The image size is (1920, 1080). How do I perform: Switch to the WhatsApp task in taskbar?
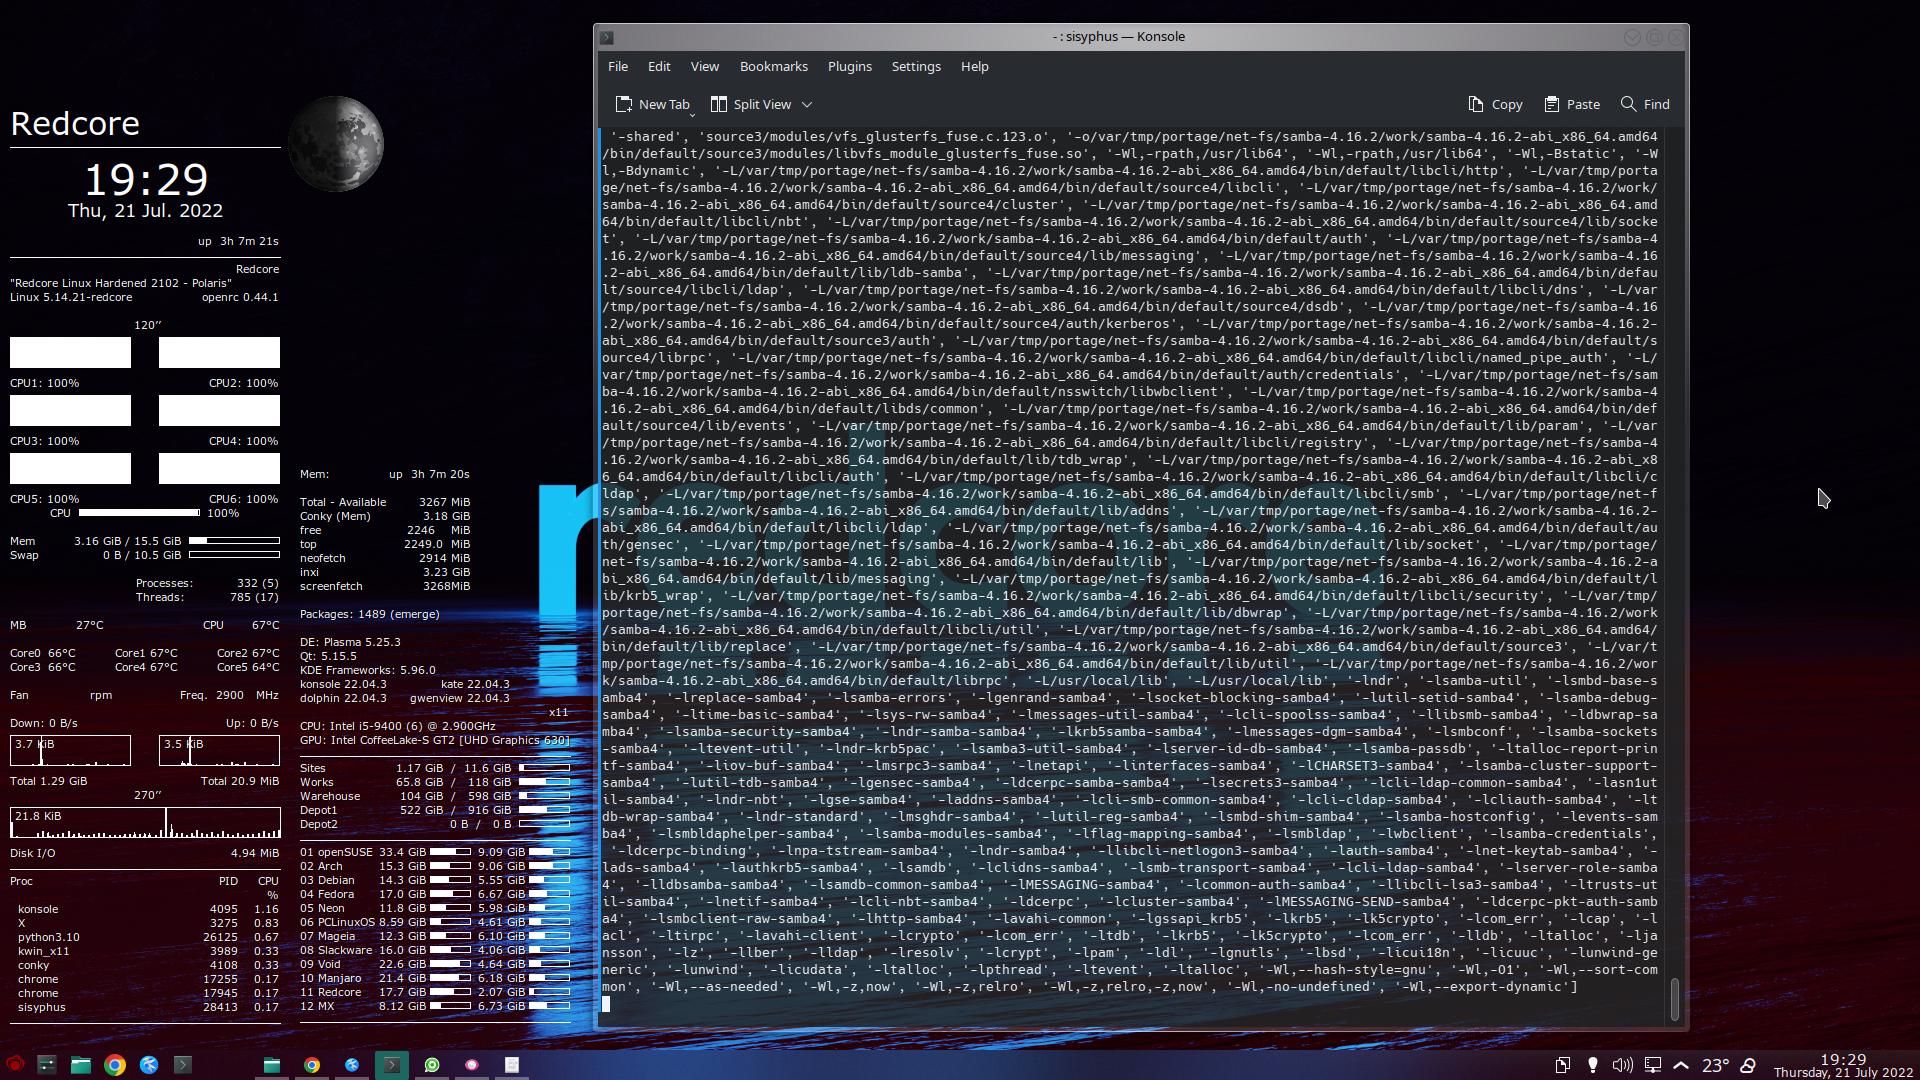[x=432, y=1065]
